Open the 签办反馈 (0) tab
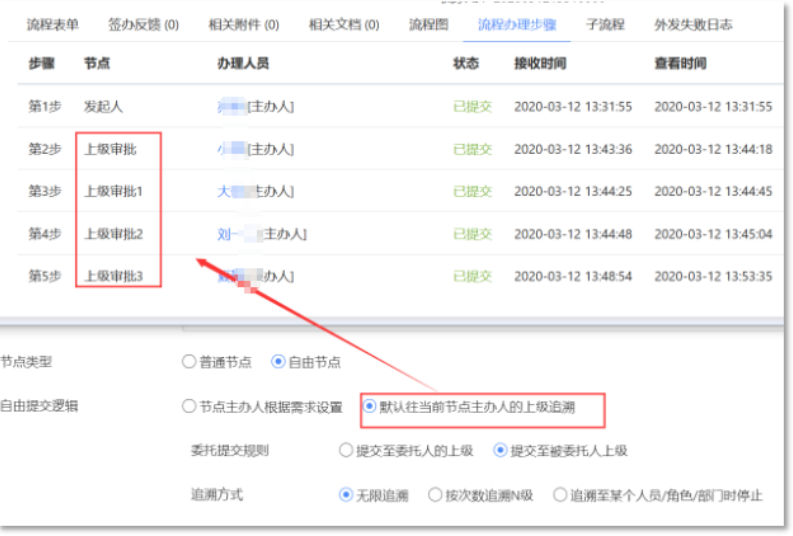The width and height of the screenshot is (793, 536). click(x=144, y=25)
